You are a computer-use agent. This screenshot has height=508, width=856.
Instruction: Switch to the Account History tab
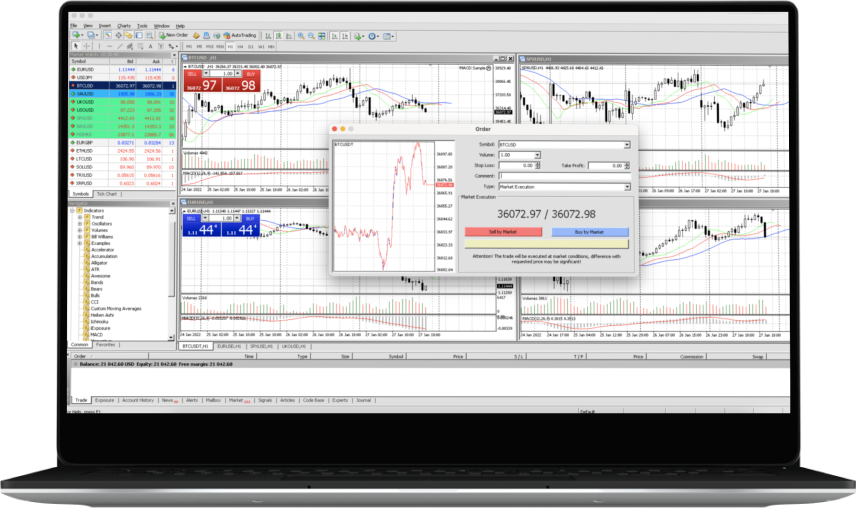click(x=137, y=399)
